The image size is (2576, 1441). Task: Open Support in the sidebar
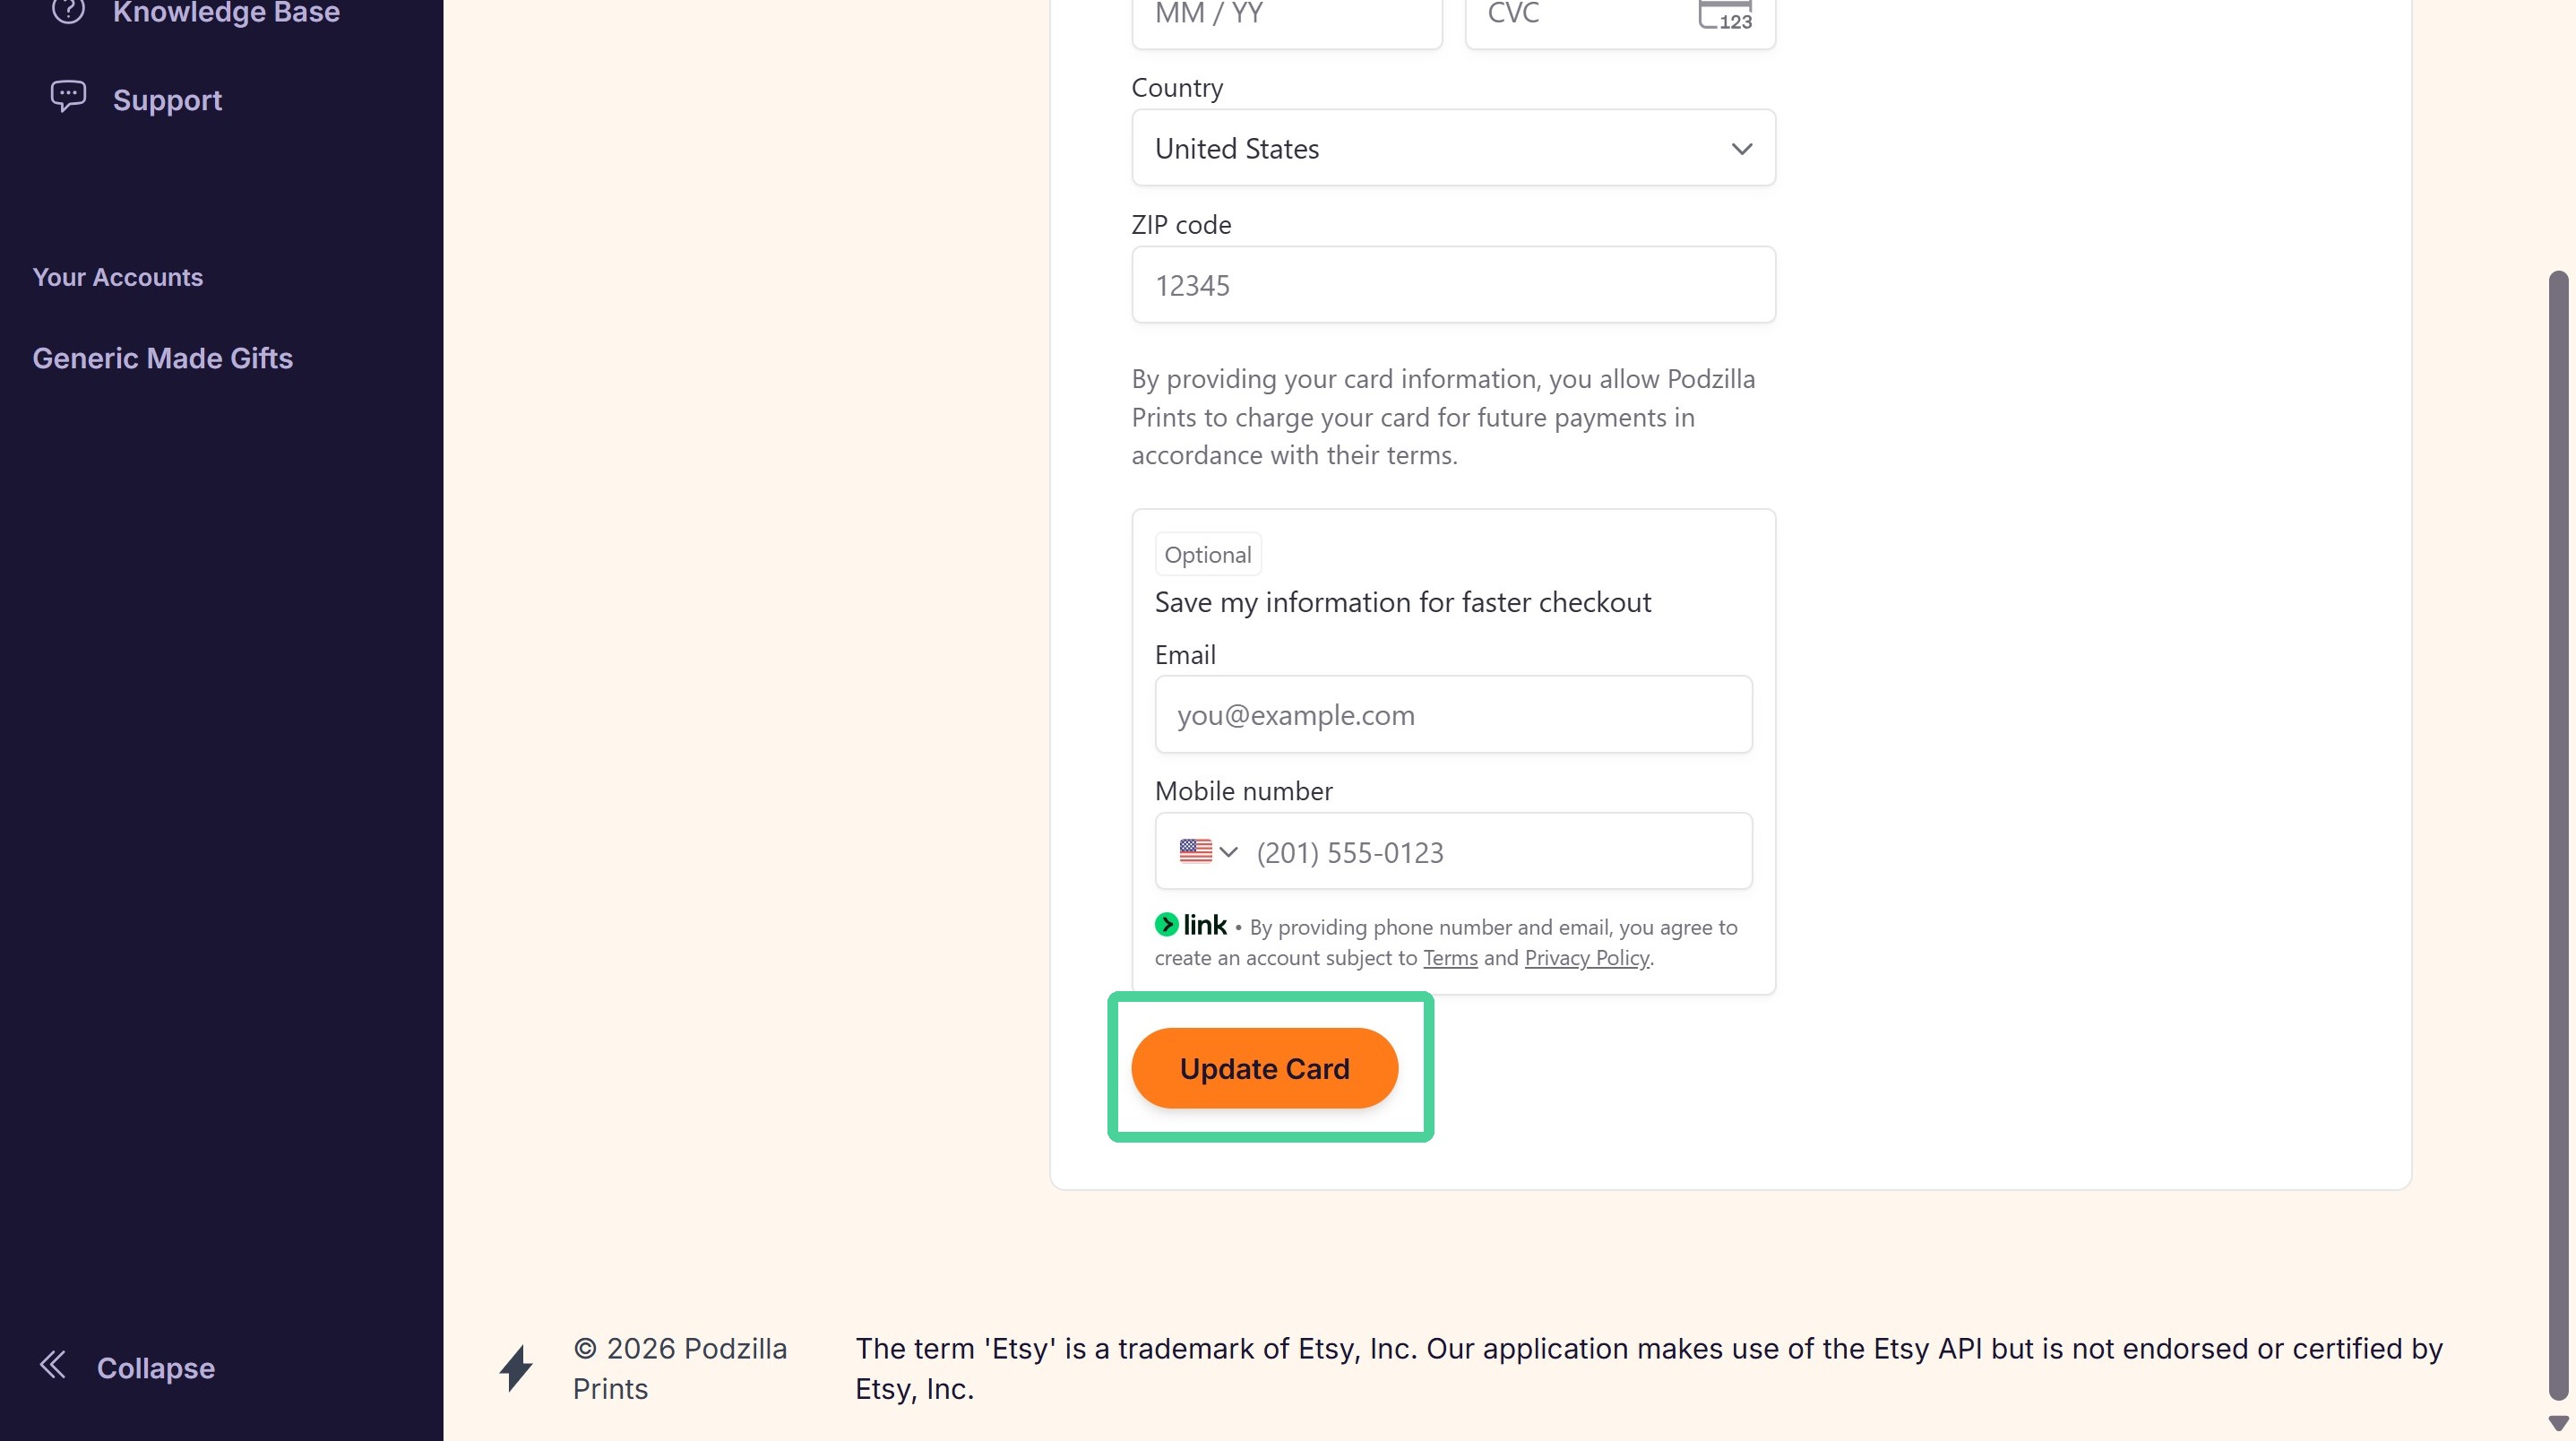tap(167, 100)
